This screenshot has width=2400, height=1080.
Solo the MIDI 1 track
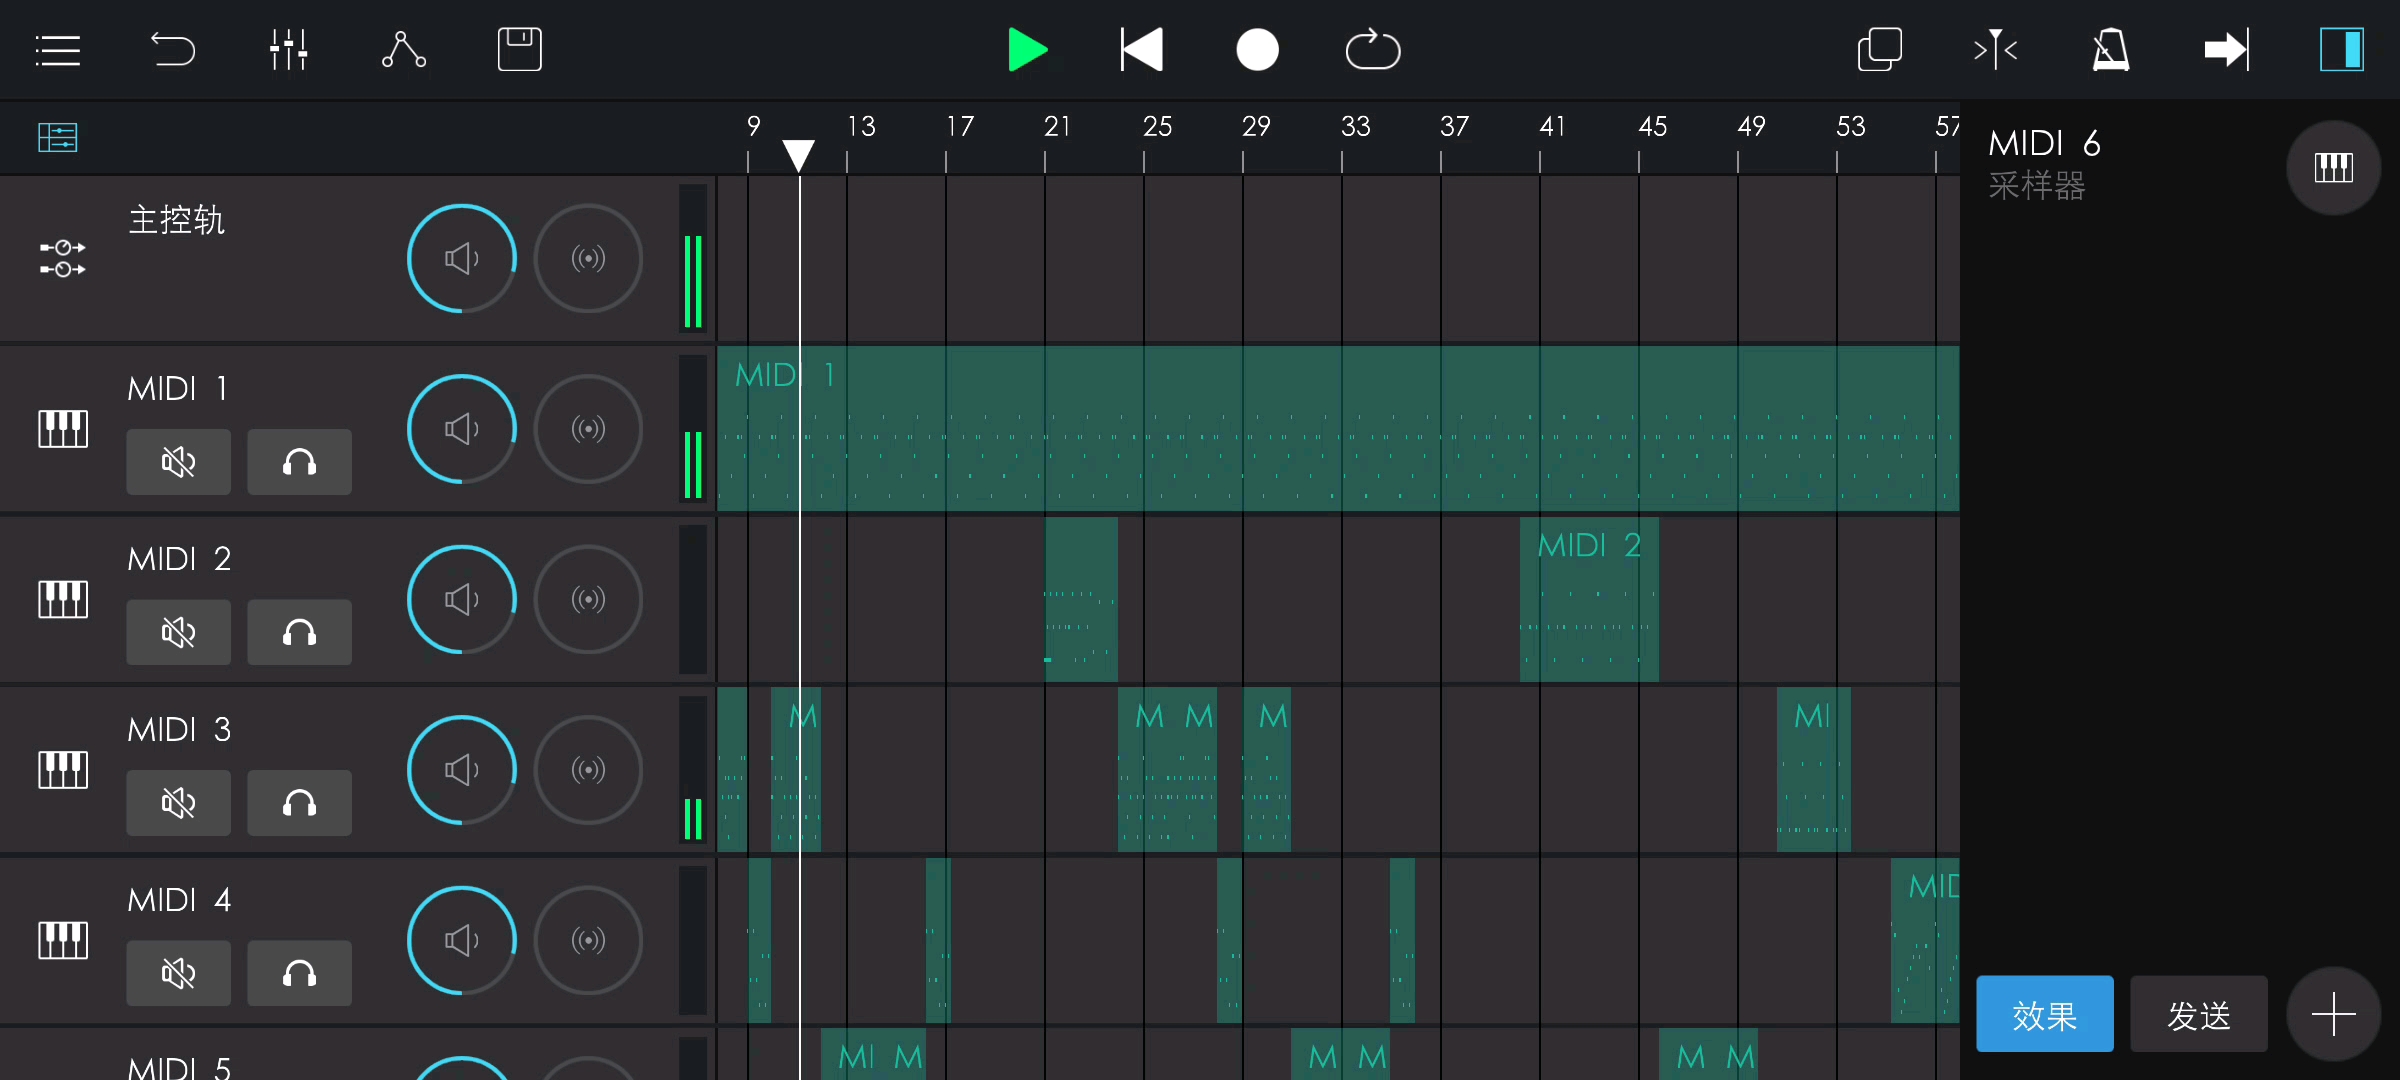[299, 462]
